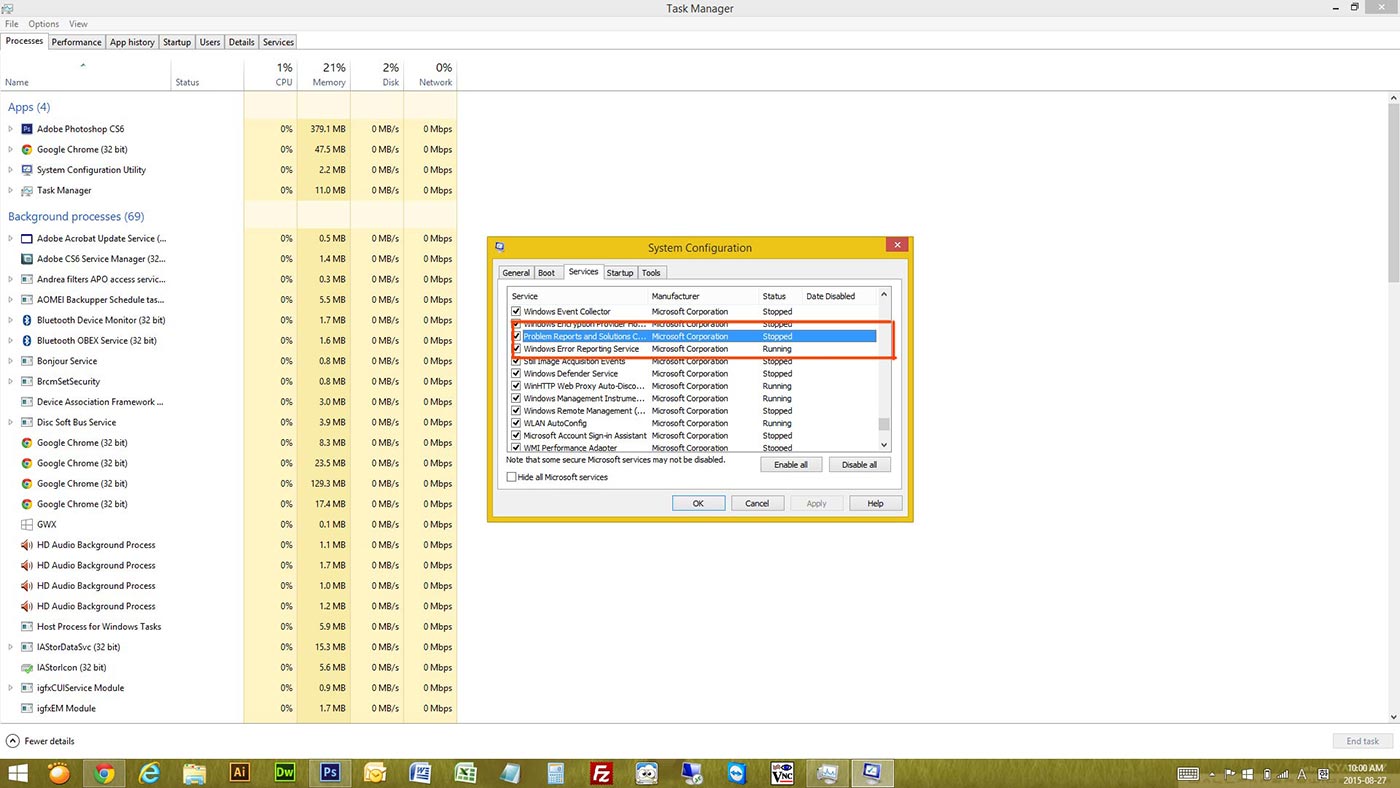Expand the System Configuration Utility process
This screenshot has height=788, width=1400.
click(11, 170)
